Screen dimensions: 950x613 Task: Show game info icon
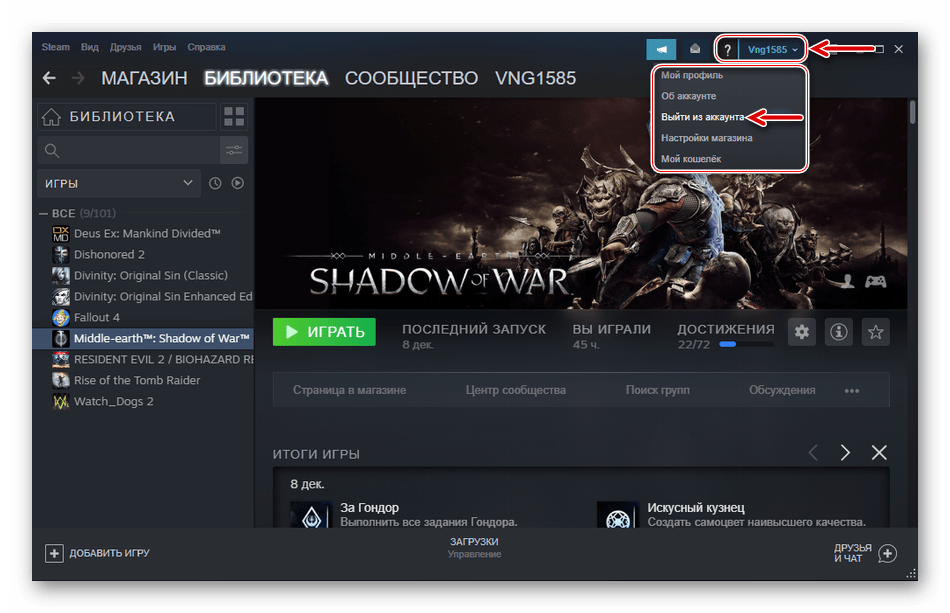tap(839, 332)
